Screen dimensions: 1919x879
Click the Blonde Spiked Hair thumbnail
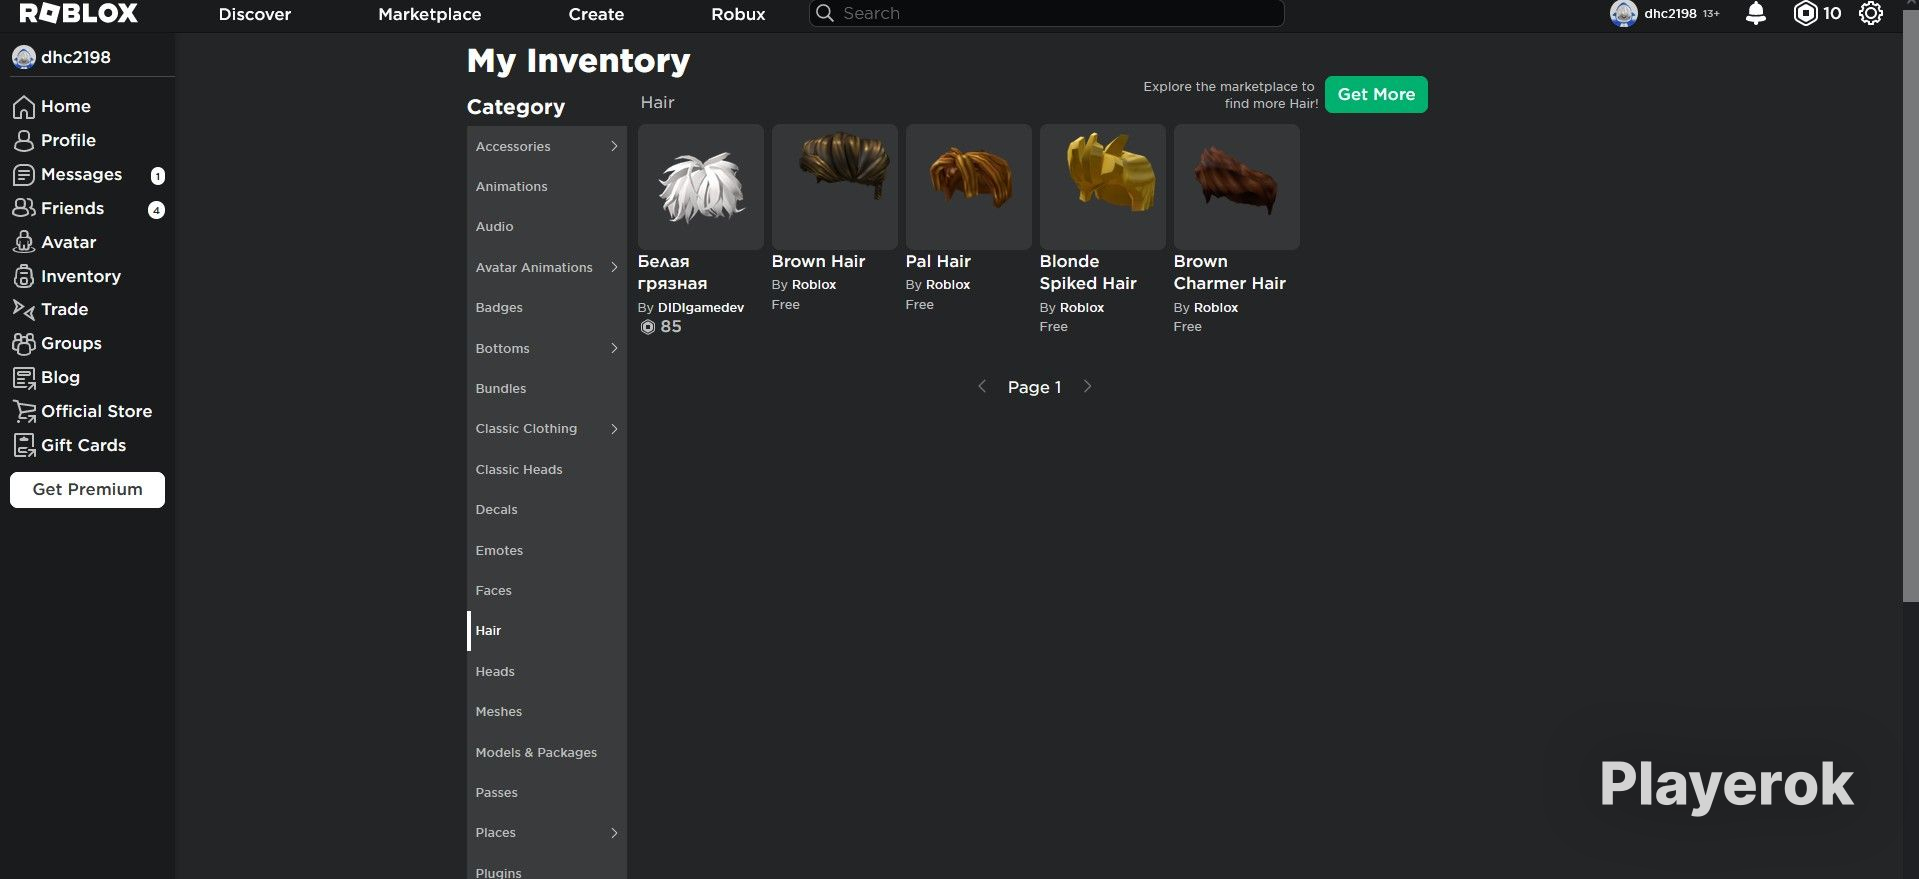pos(1103,187)
